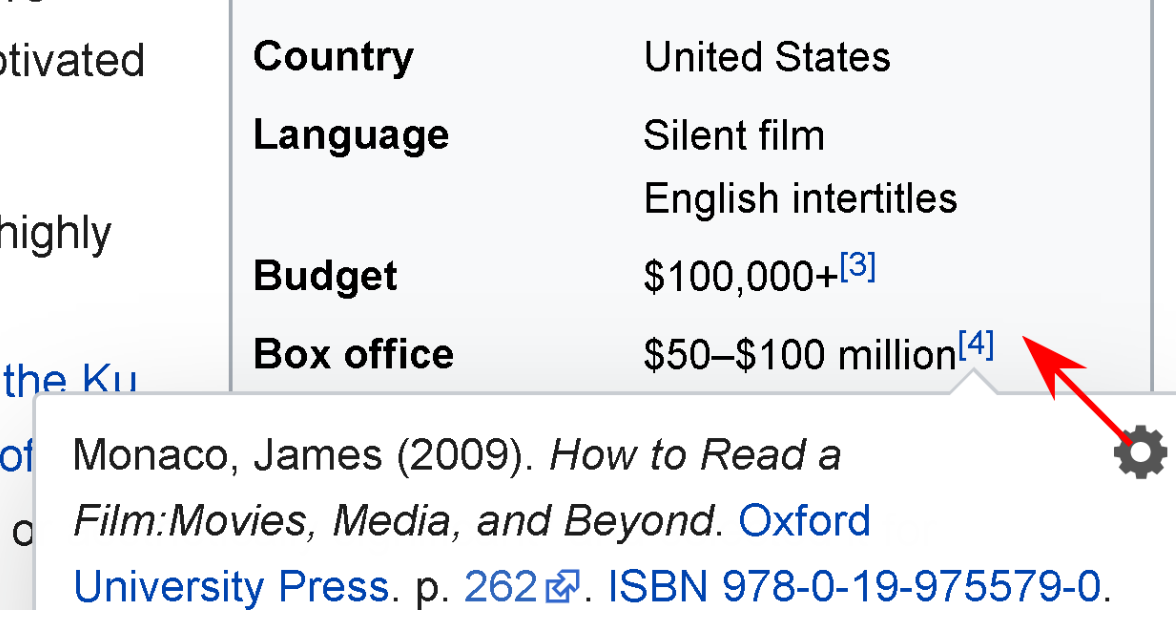
Task: Click the United States country value
Action: click(x=767, y=57)
